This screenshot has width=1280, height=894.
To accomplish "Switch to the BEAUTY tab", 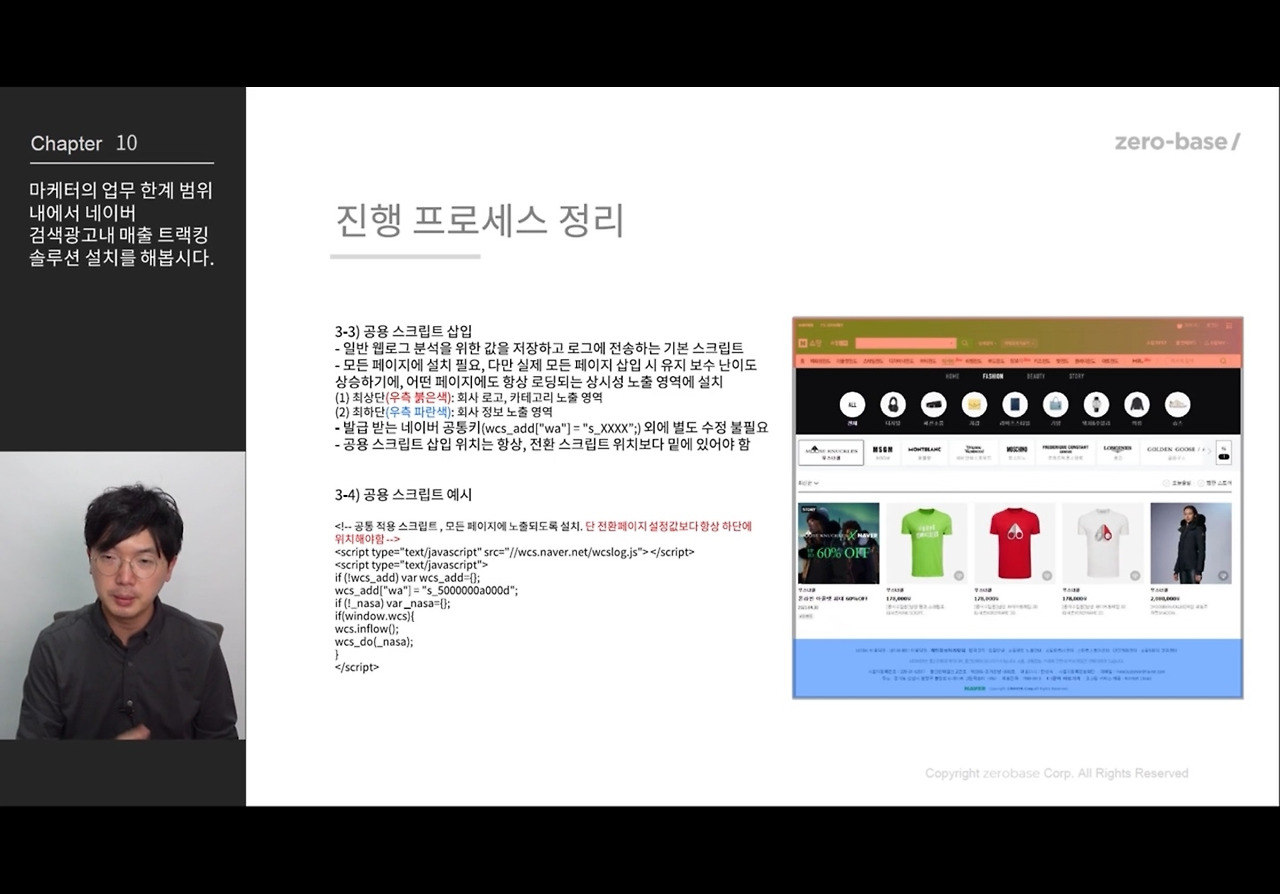I will click(x=1036, y=376).
